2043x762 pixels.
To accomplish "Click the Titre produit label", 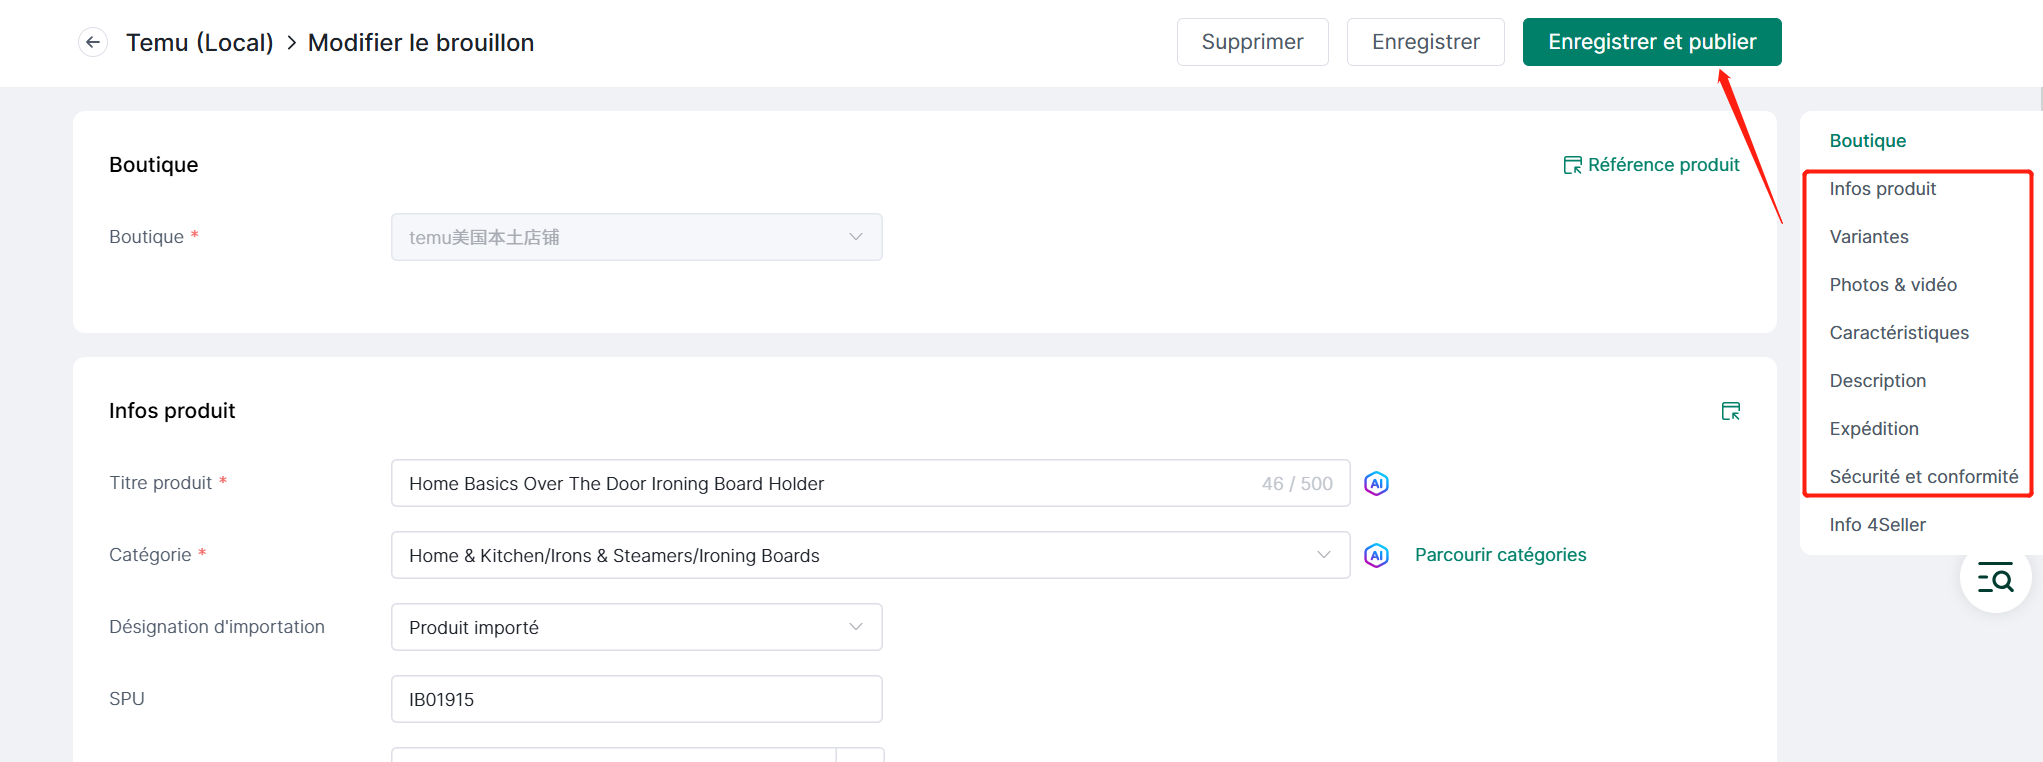I will pyautogui.click(x=160, y=483).
